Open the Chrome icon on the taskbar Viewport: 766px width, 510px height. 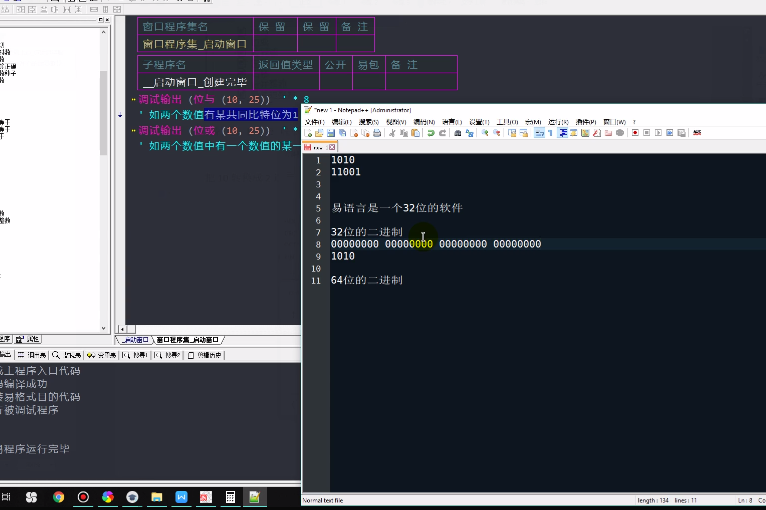pos(59,497)
